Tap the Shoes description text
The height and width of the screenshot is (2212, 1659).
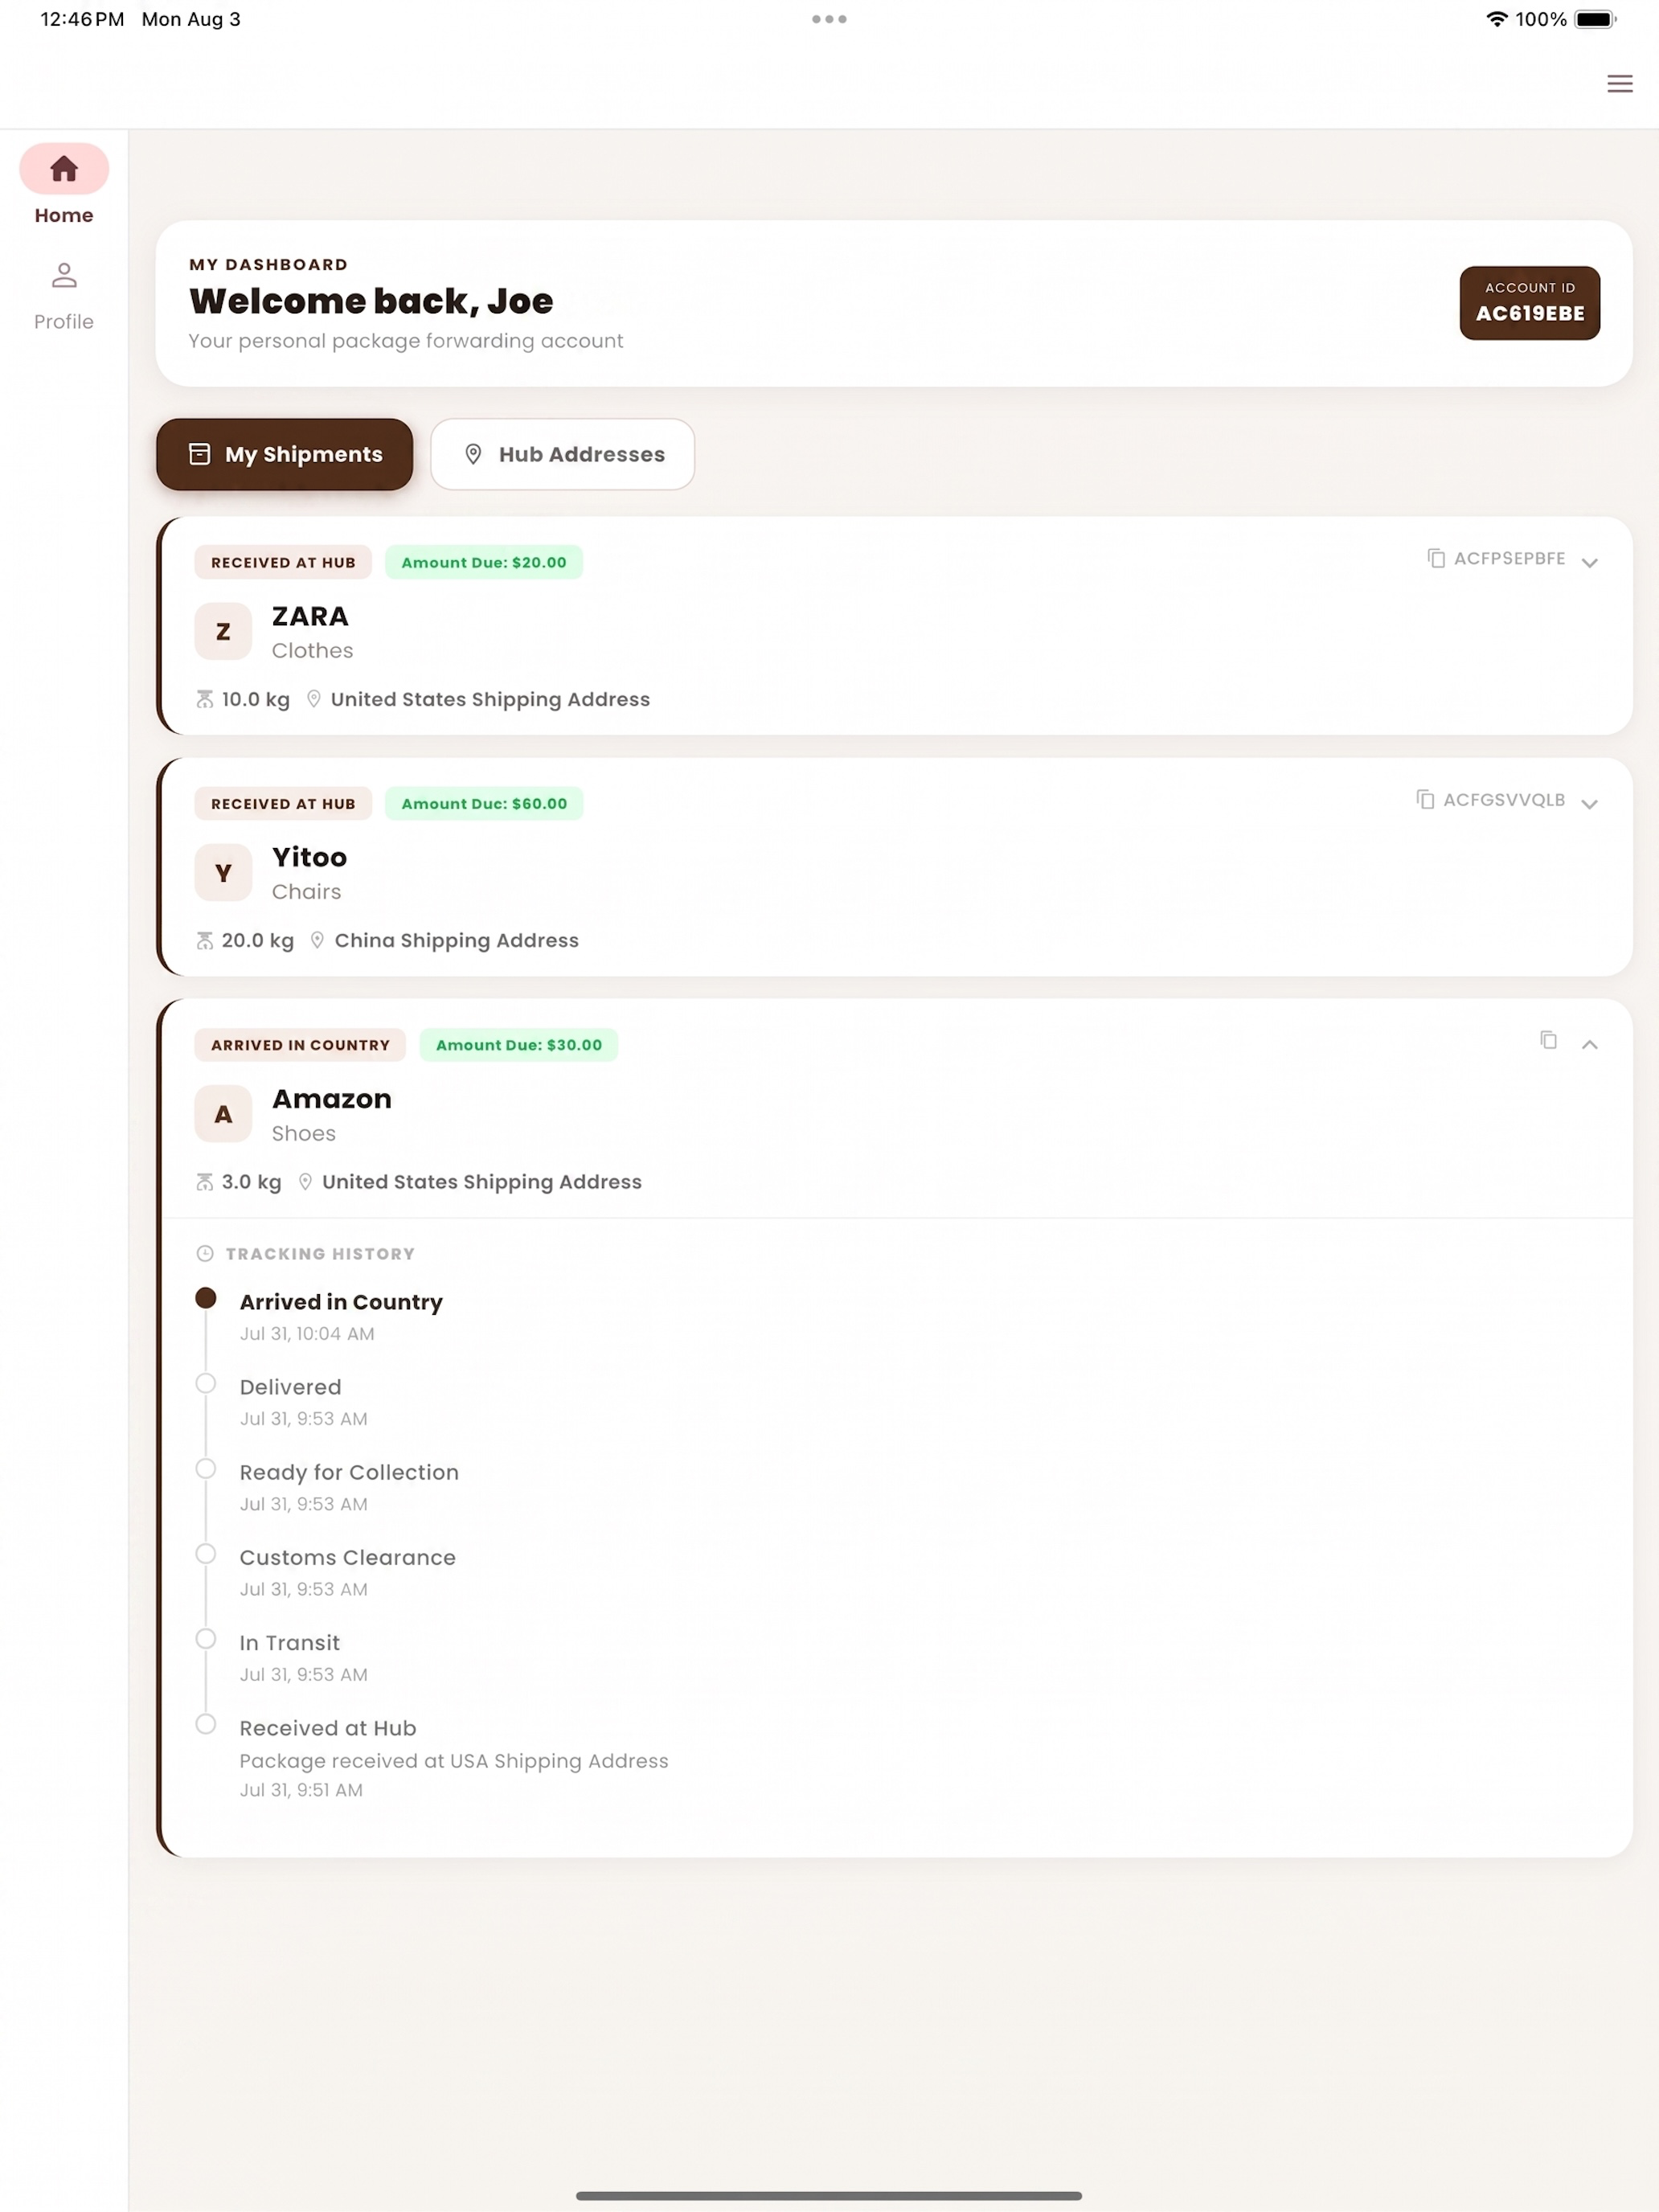304,1133
